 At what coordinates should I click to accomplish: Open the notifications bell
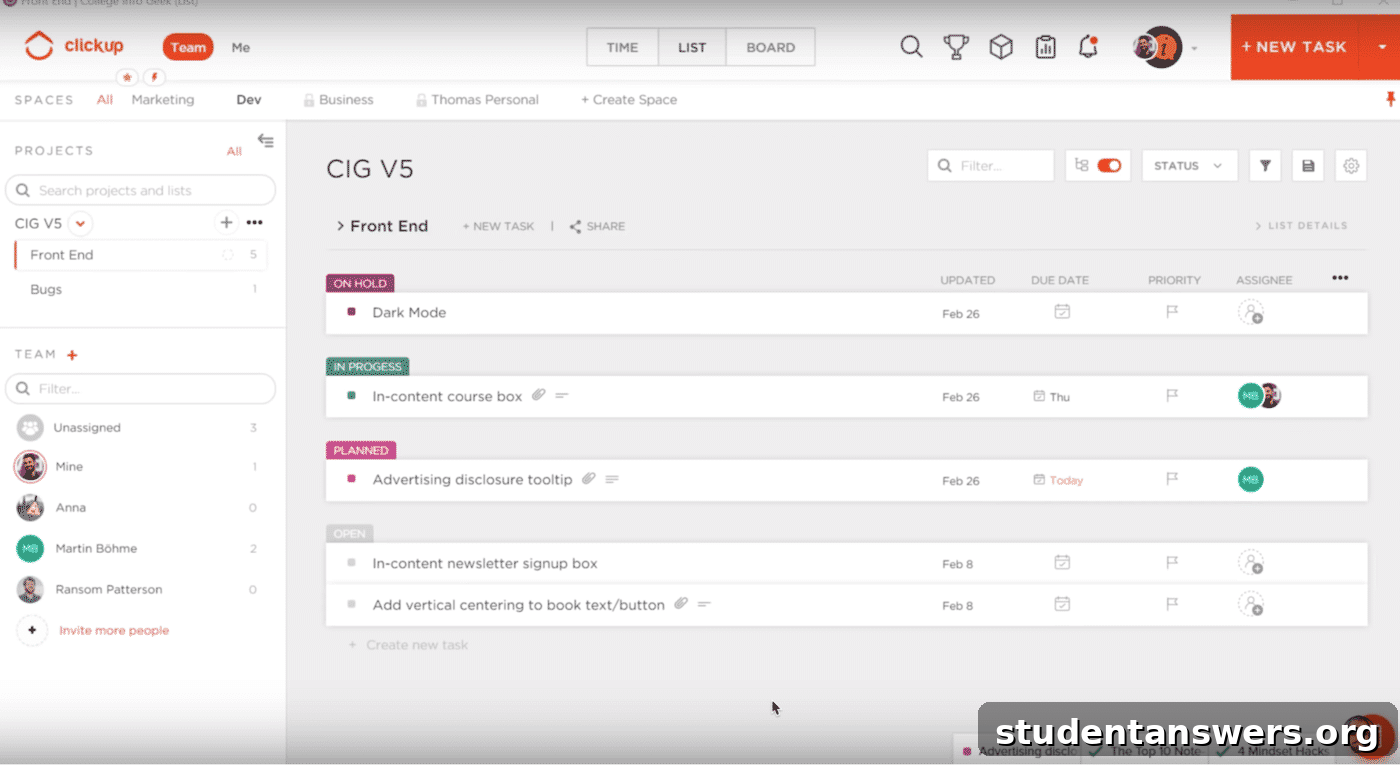click(x=1088, y=47)
